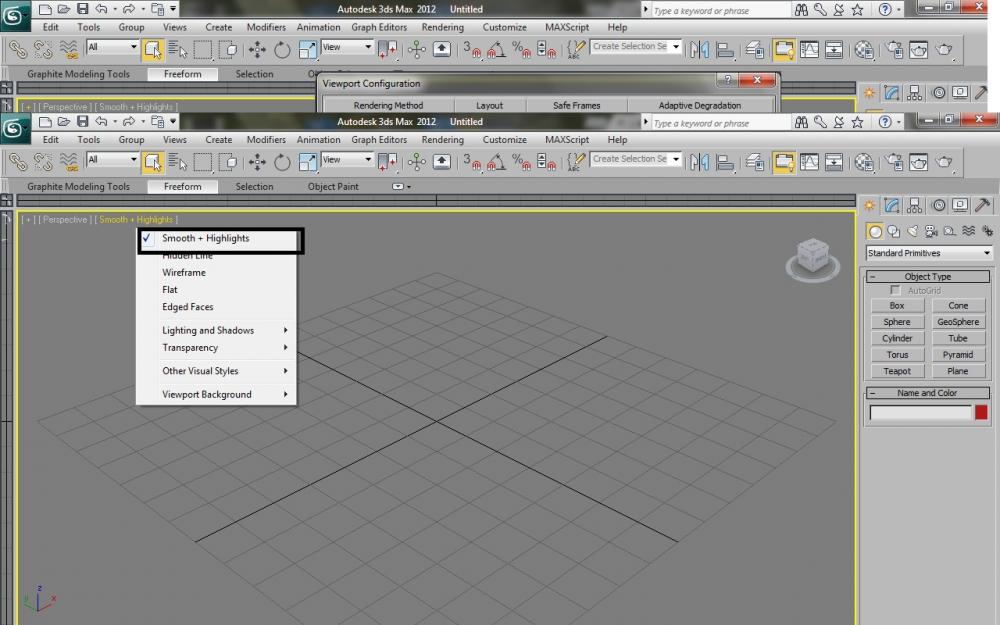Screen dimensions: 1000x625
Task: Open the Standard Primitives dropdown
Action: coord(929,254)
